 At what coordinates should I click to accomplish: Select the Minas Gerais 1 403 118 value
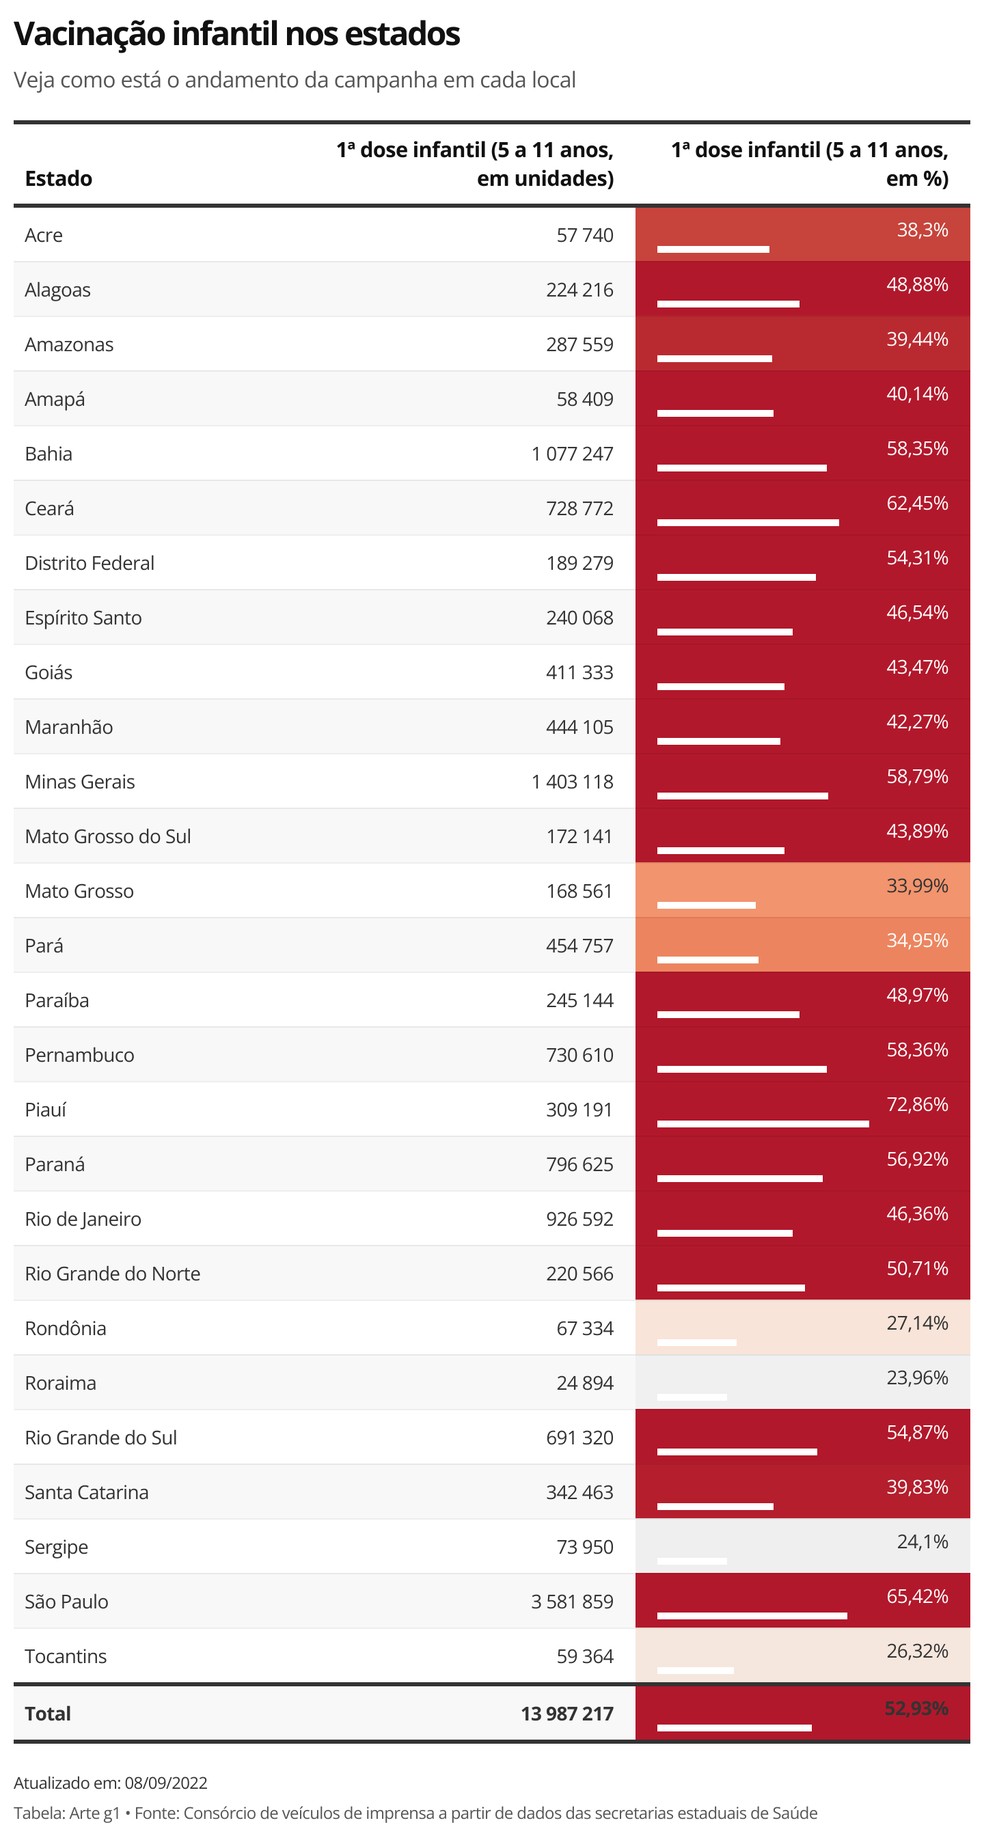[572, 781]
